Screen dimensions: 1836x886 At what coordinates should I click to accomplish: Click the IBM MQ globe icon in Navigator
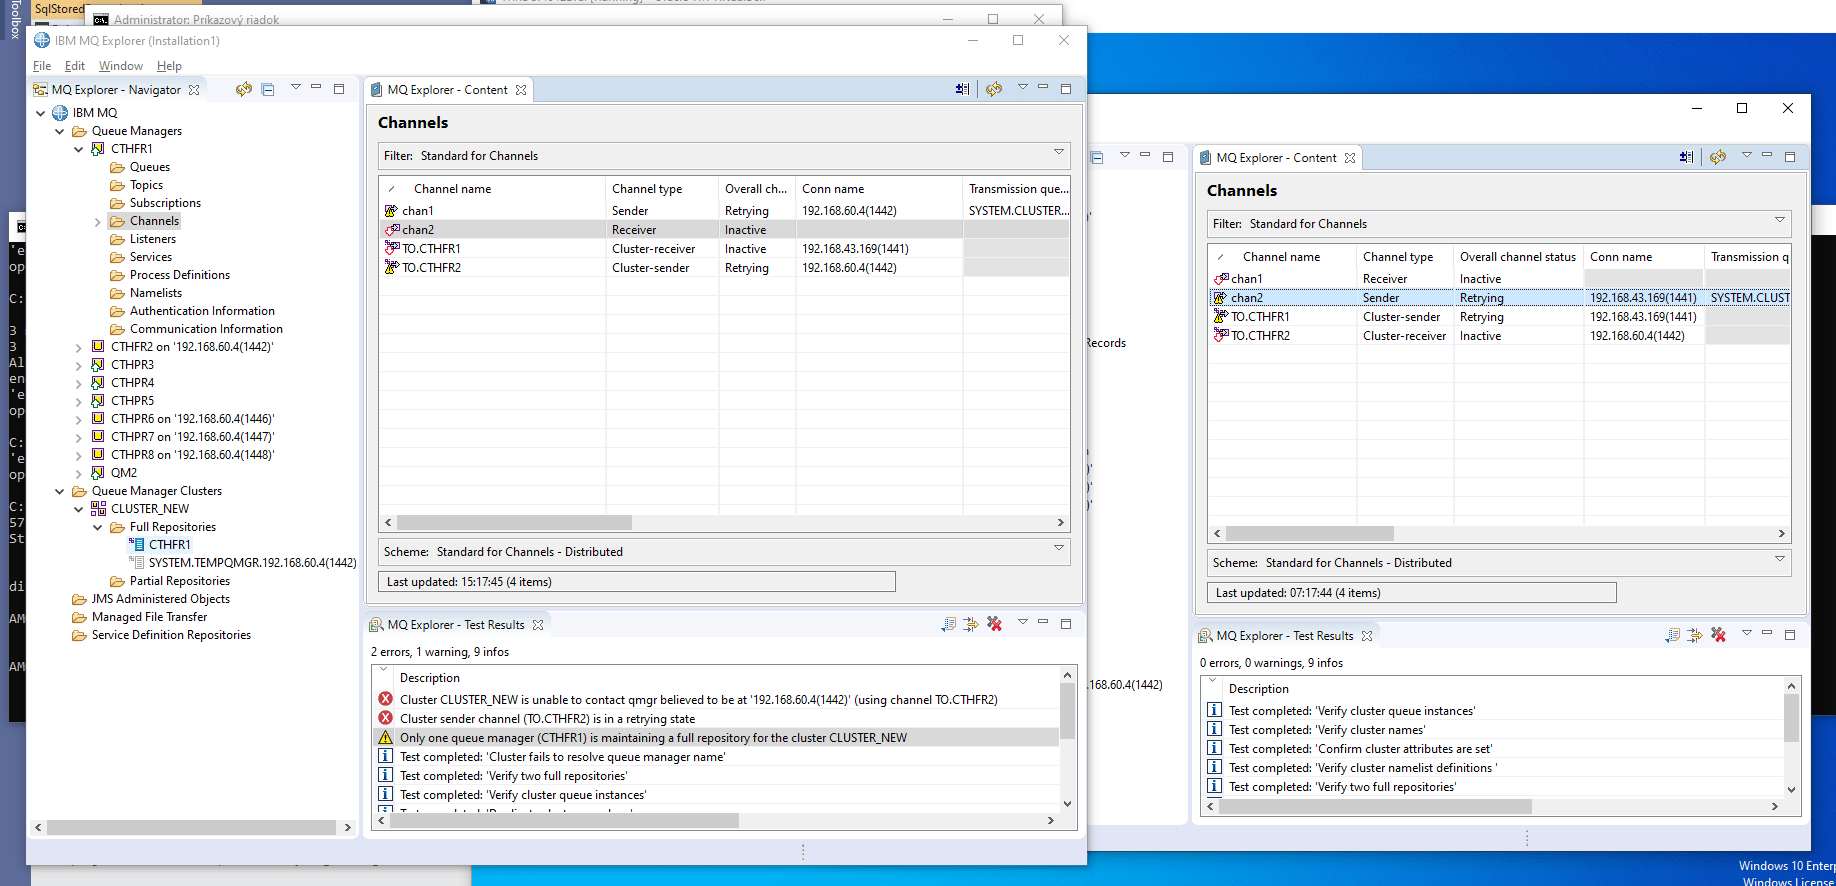pyautogui.click(x=60, y=113)
